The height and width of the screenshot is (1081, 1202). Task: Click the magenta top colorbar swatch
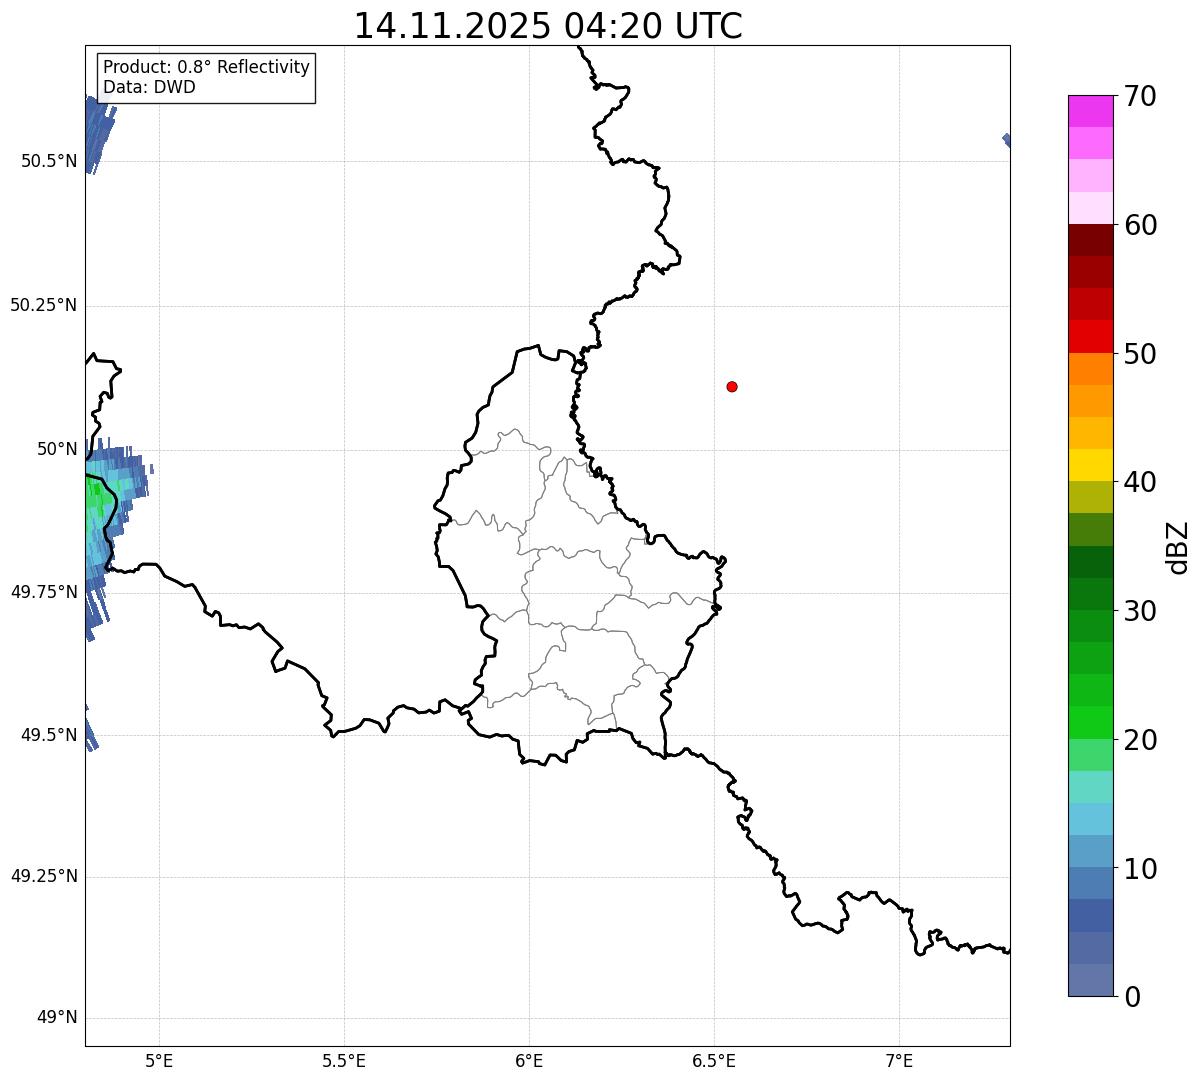1090,111
